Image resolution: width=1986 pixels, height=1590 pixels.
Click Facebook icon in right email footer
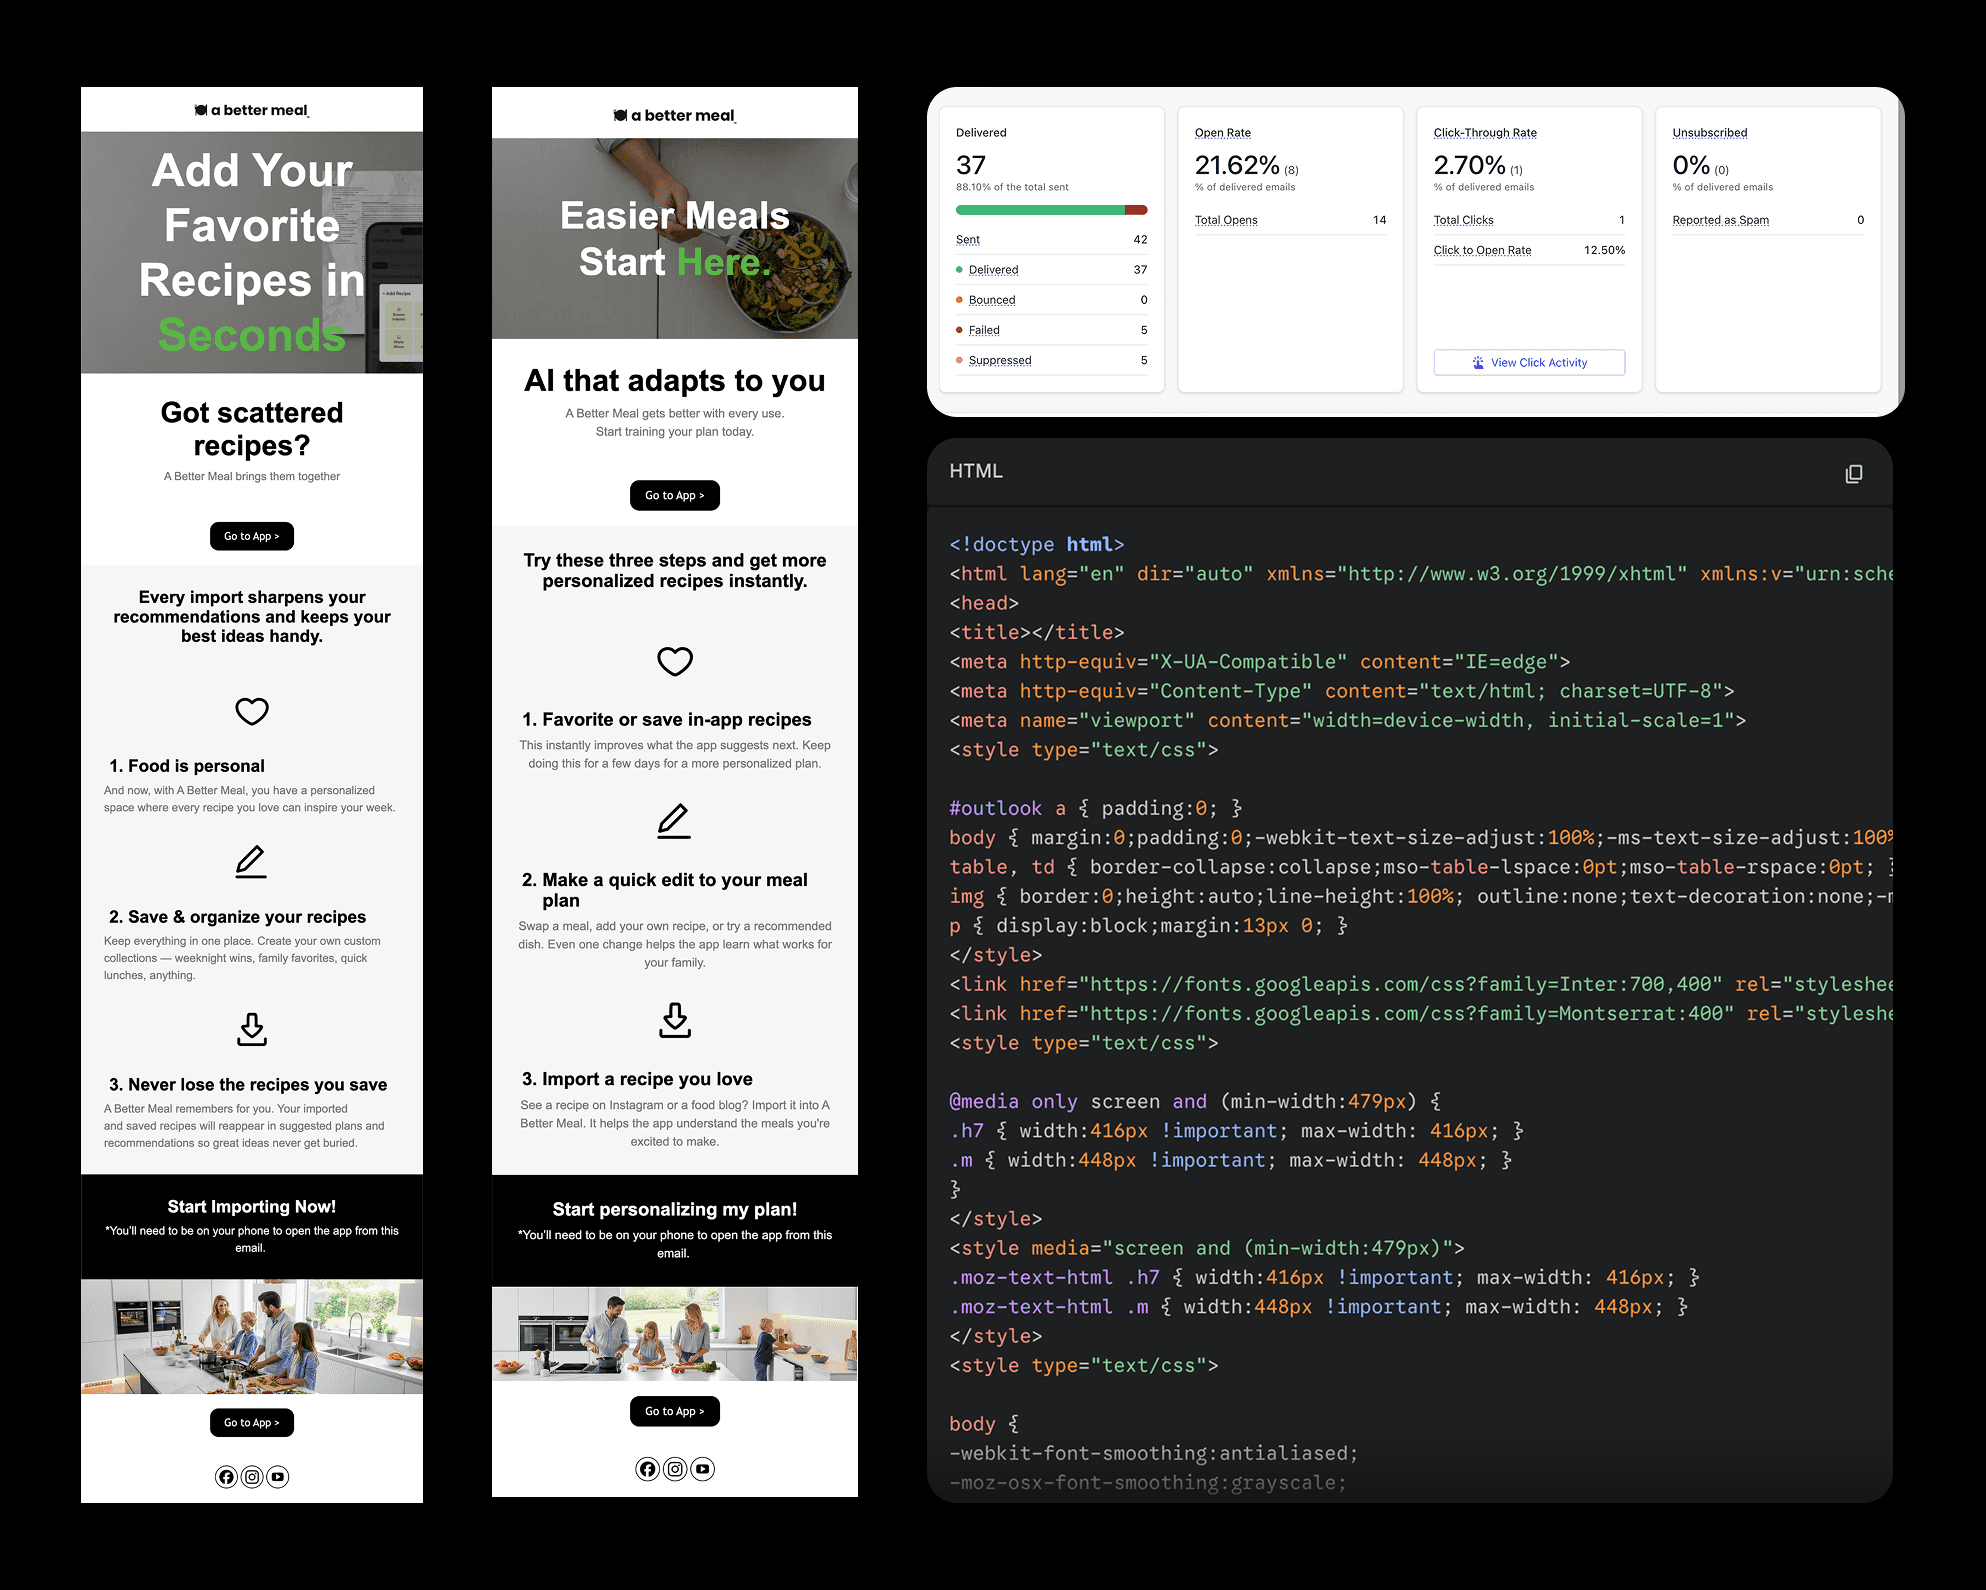pyautogui.click(x=648, y=1469)
